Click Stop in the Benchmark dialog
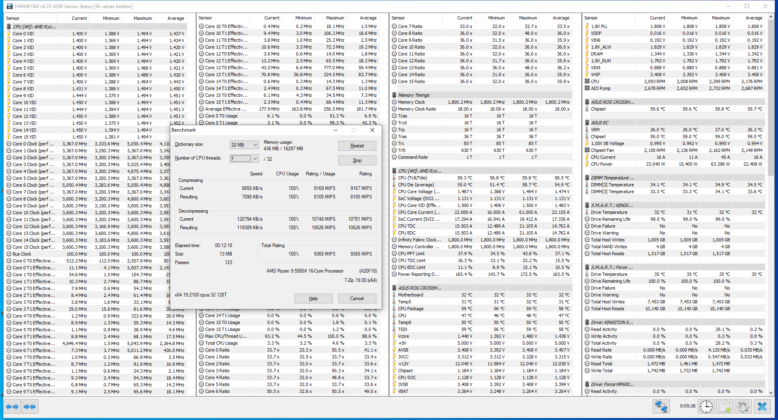The width and height of the screenshot is (778, 420). click(357, 160)
